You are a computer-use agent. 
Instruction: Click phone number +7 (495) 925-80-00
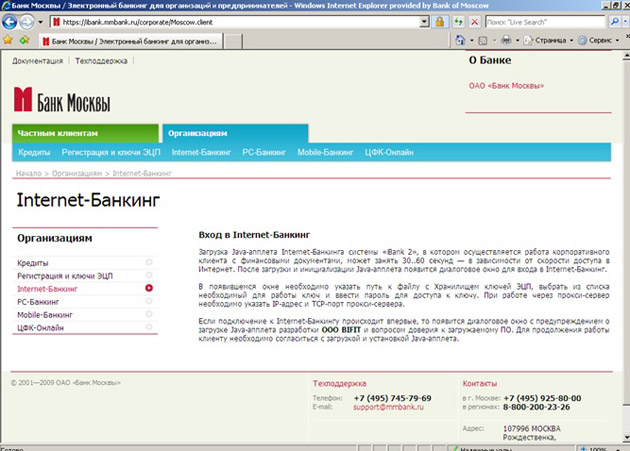pos(542,398)
